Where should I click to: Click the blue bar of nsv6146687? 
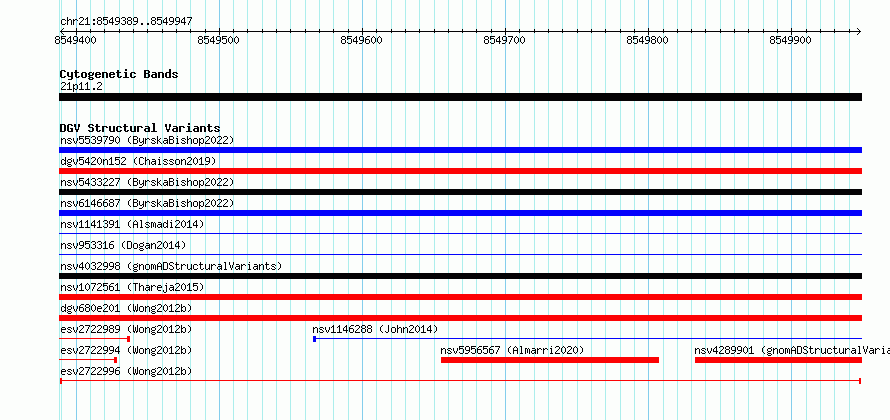pos(460,213)
